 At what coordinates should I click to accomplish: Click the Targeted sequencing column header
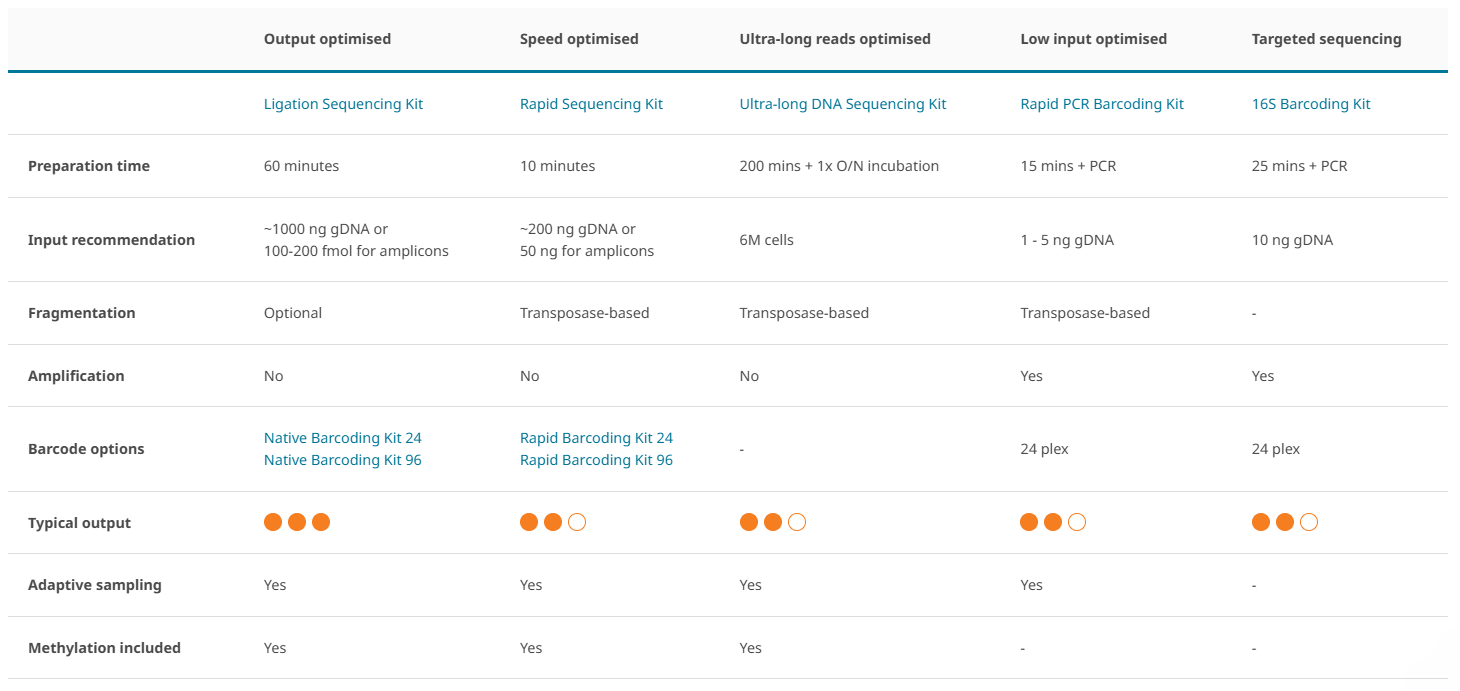tap(1326, 39)
